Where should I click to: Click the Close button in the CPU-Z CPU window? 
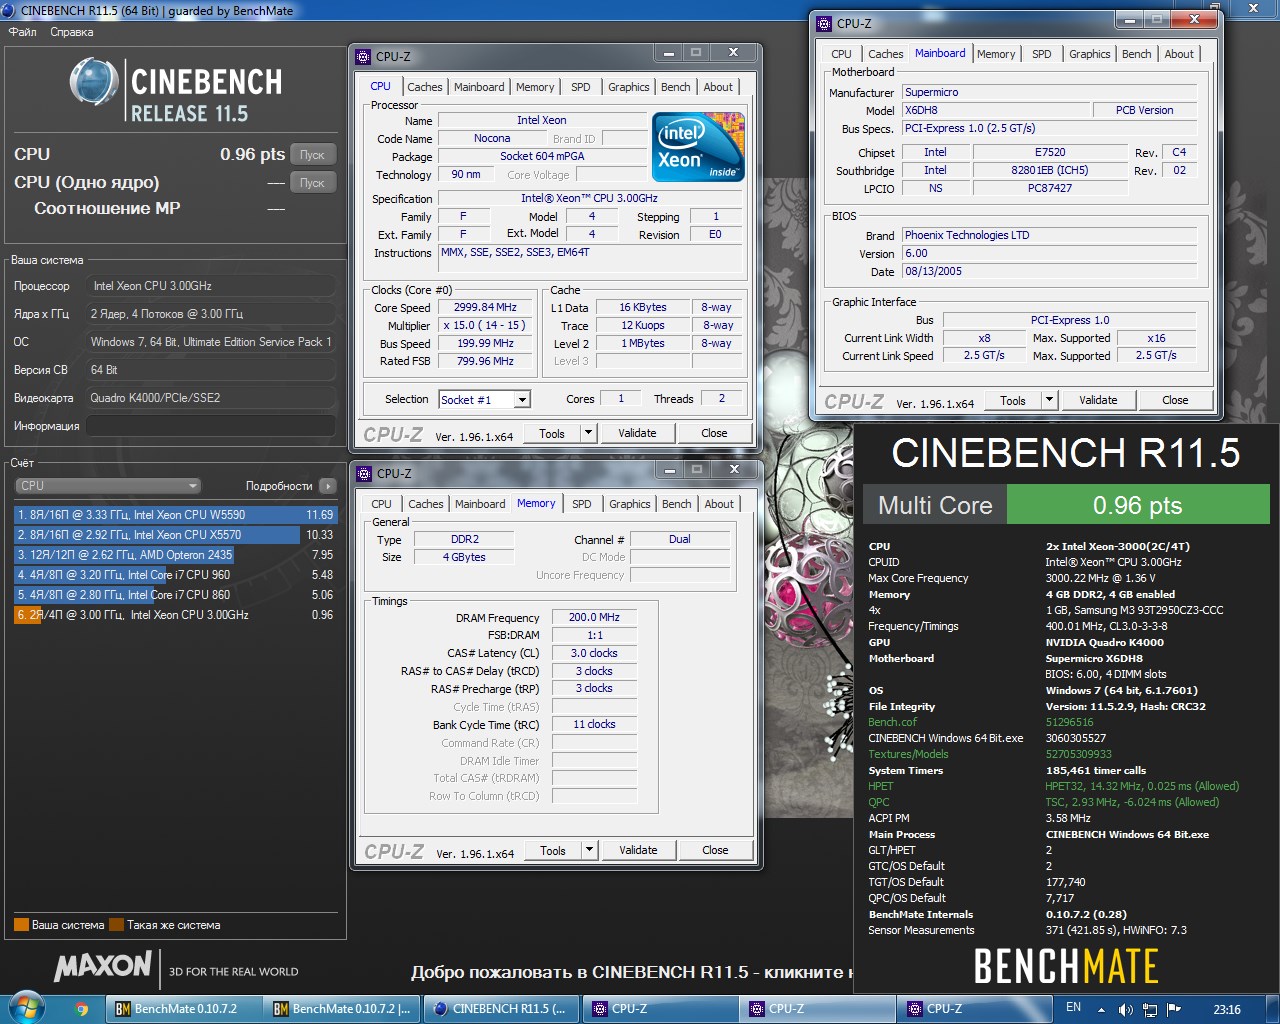click(714, 433)
